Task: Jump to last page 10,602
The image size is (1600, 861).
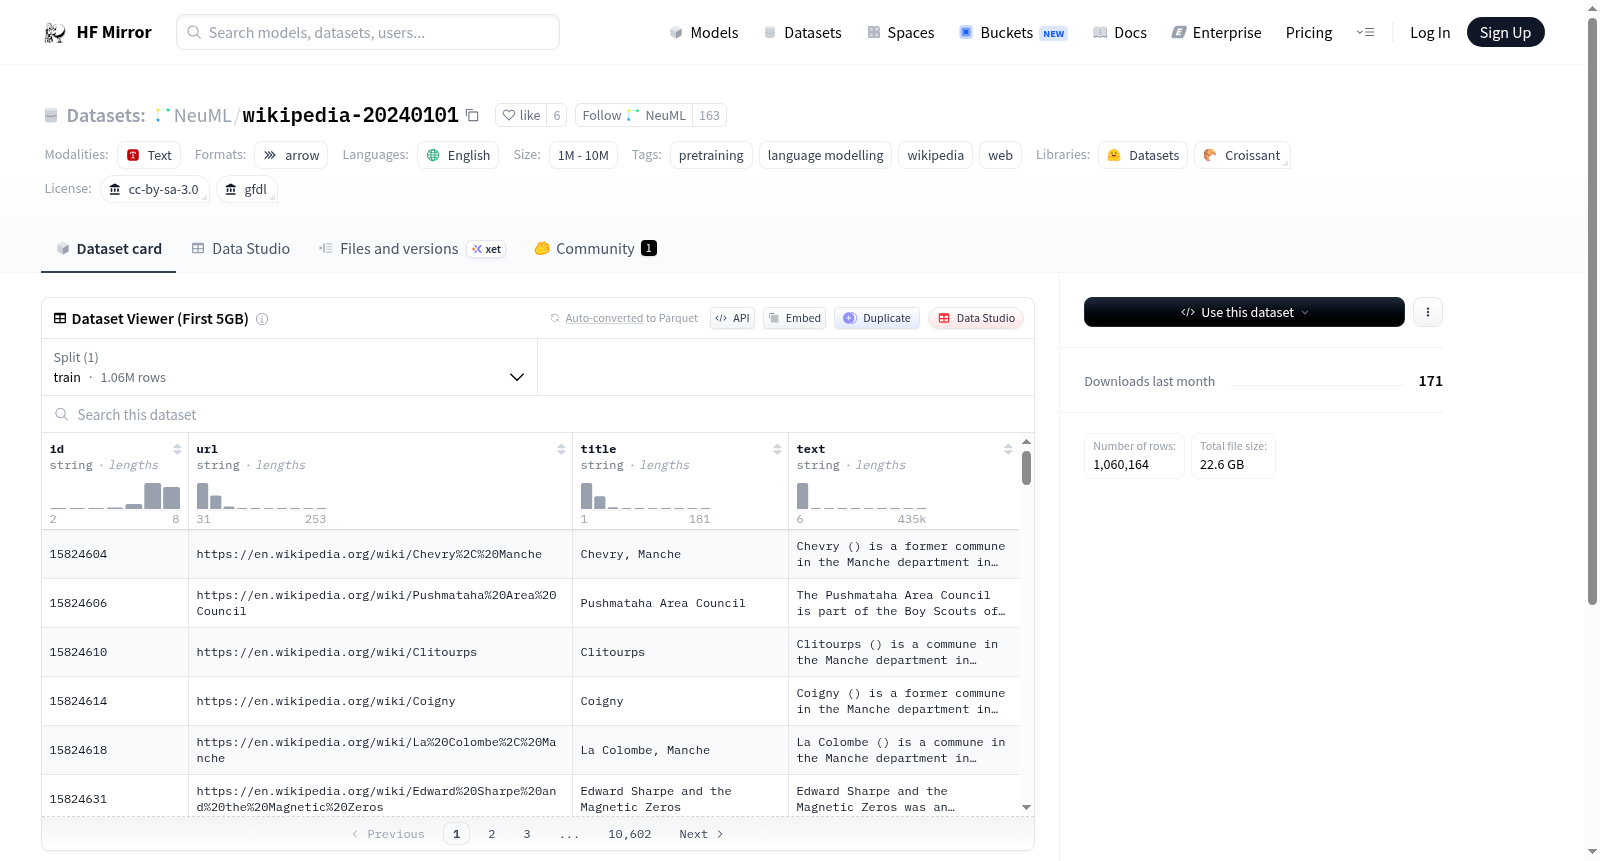Action: coord(630,834)
